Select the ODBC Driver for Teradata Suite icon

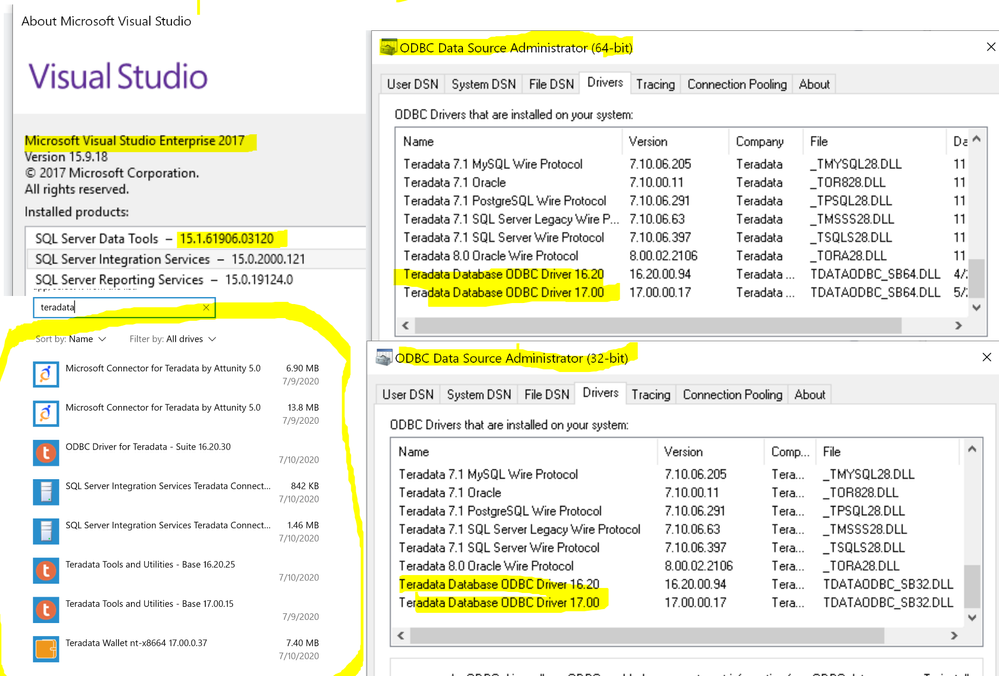point(45,453)
